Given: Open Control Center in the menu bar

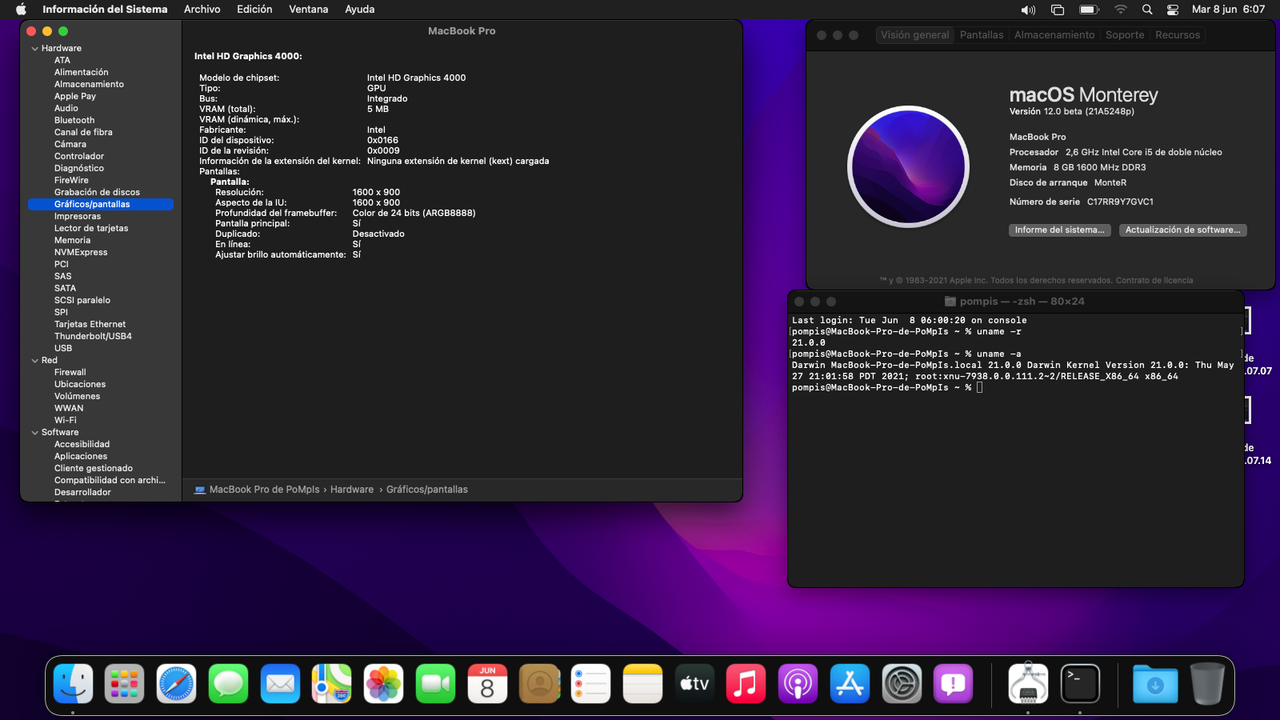Looking at the screenshot, I should [x=1174, y=9].
